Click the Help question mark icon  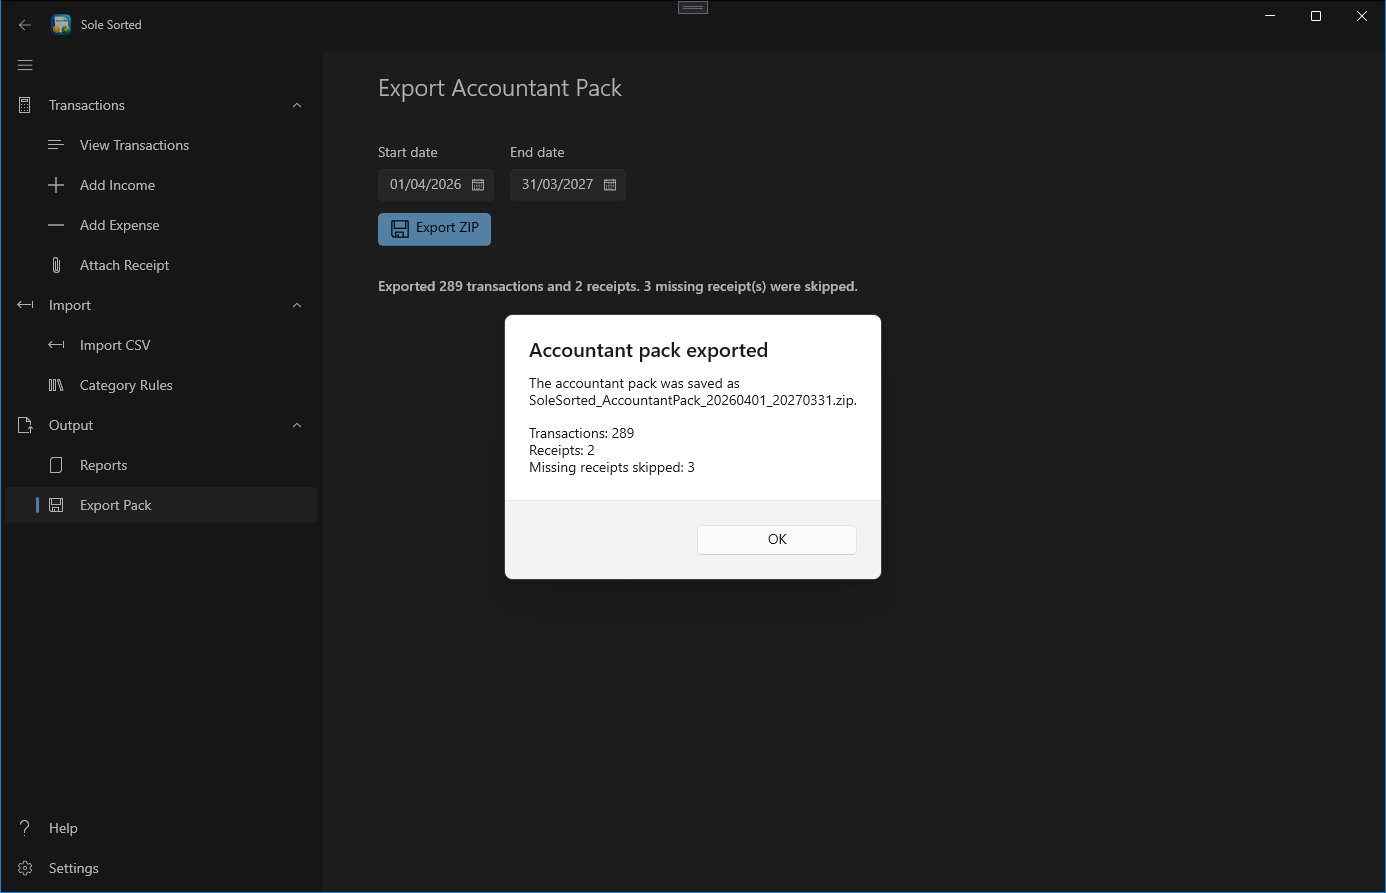click(x=25, y=828)
